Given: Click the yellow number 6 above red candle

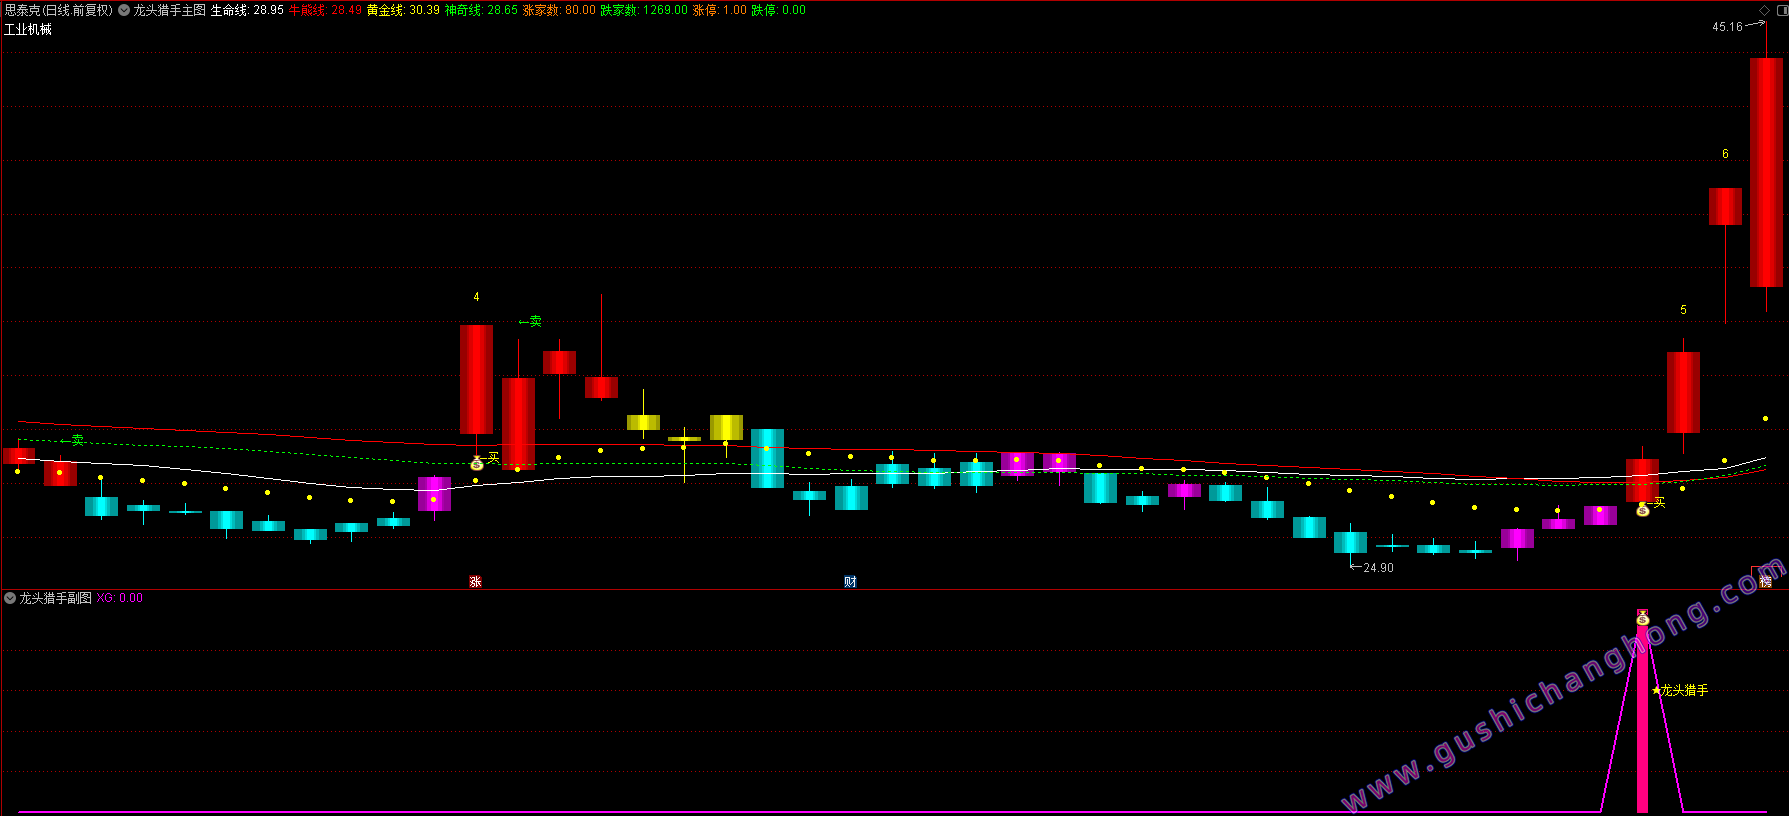Looking at the screenshot, I should [x=1725, y=154].
